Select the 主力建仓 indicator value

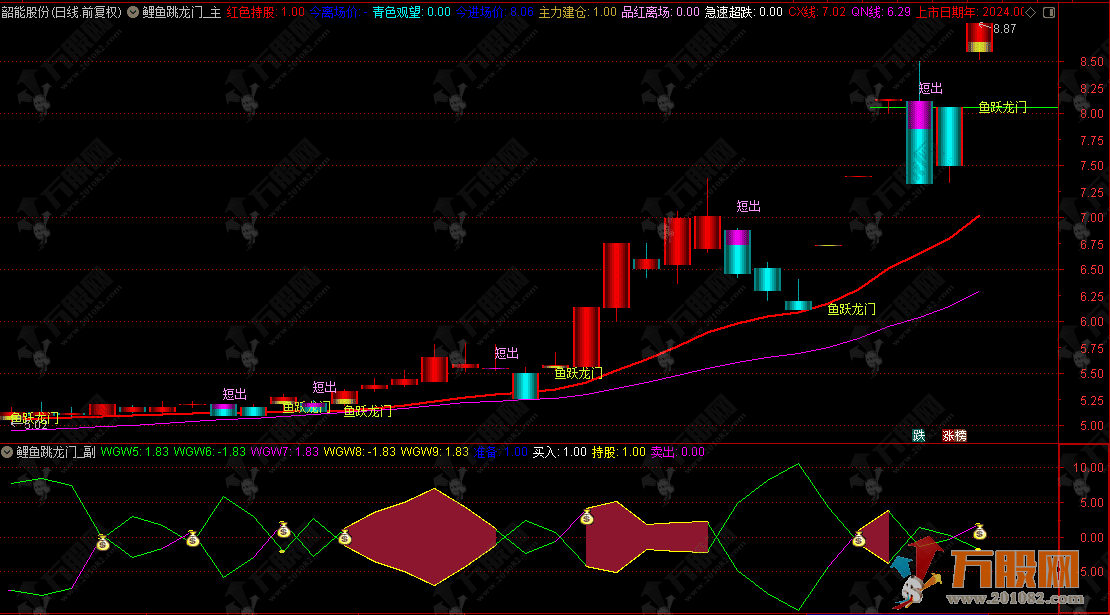605,12
